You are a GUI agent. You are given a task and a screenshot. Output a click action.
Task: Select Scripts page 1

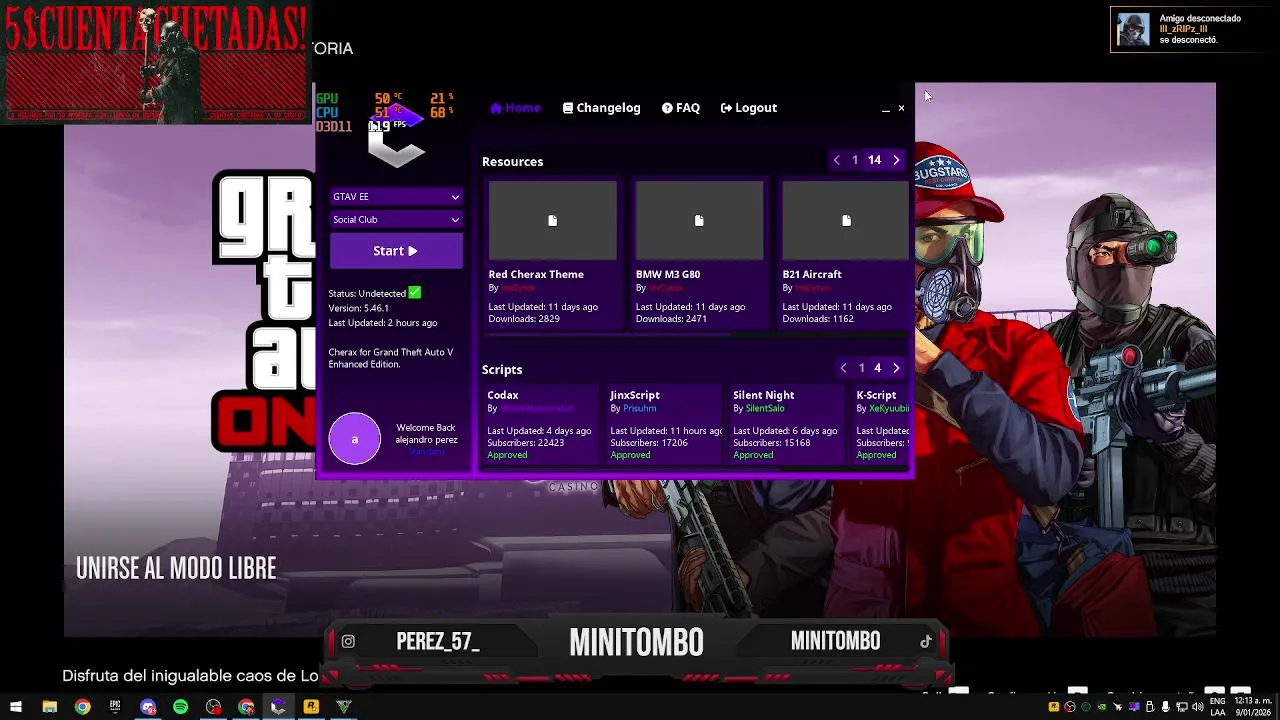tap(861, 368)
